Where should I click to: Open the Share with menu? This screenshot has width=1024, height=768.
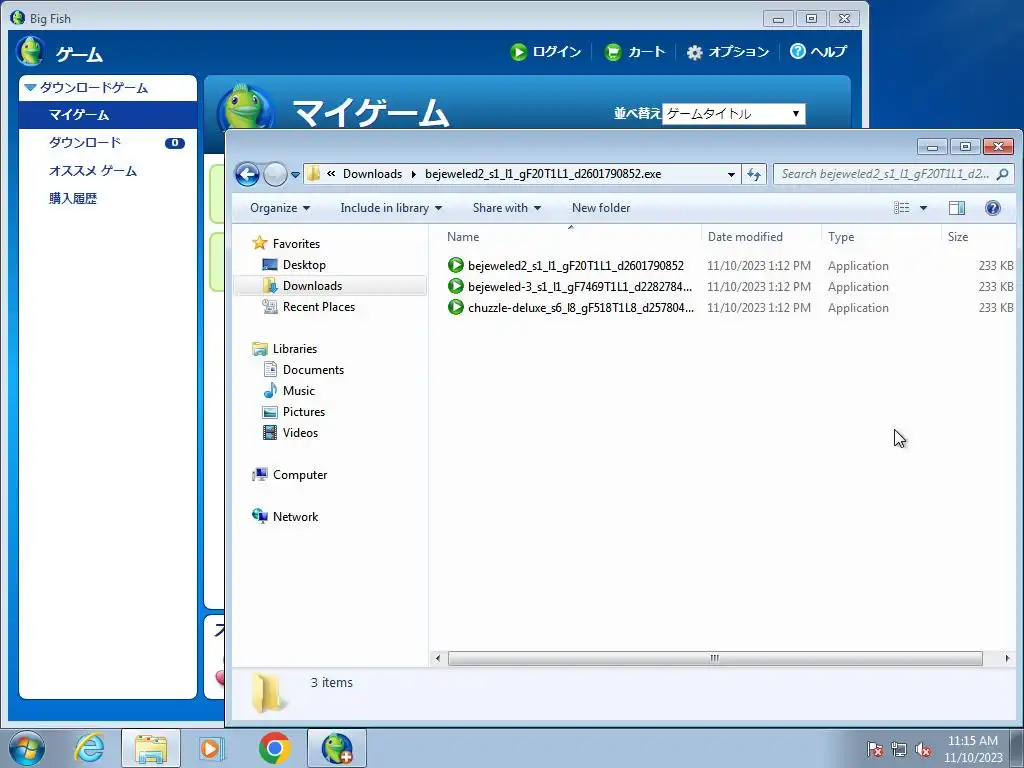click(506, 208)
